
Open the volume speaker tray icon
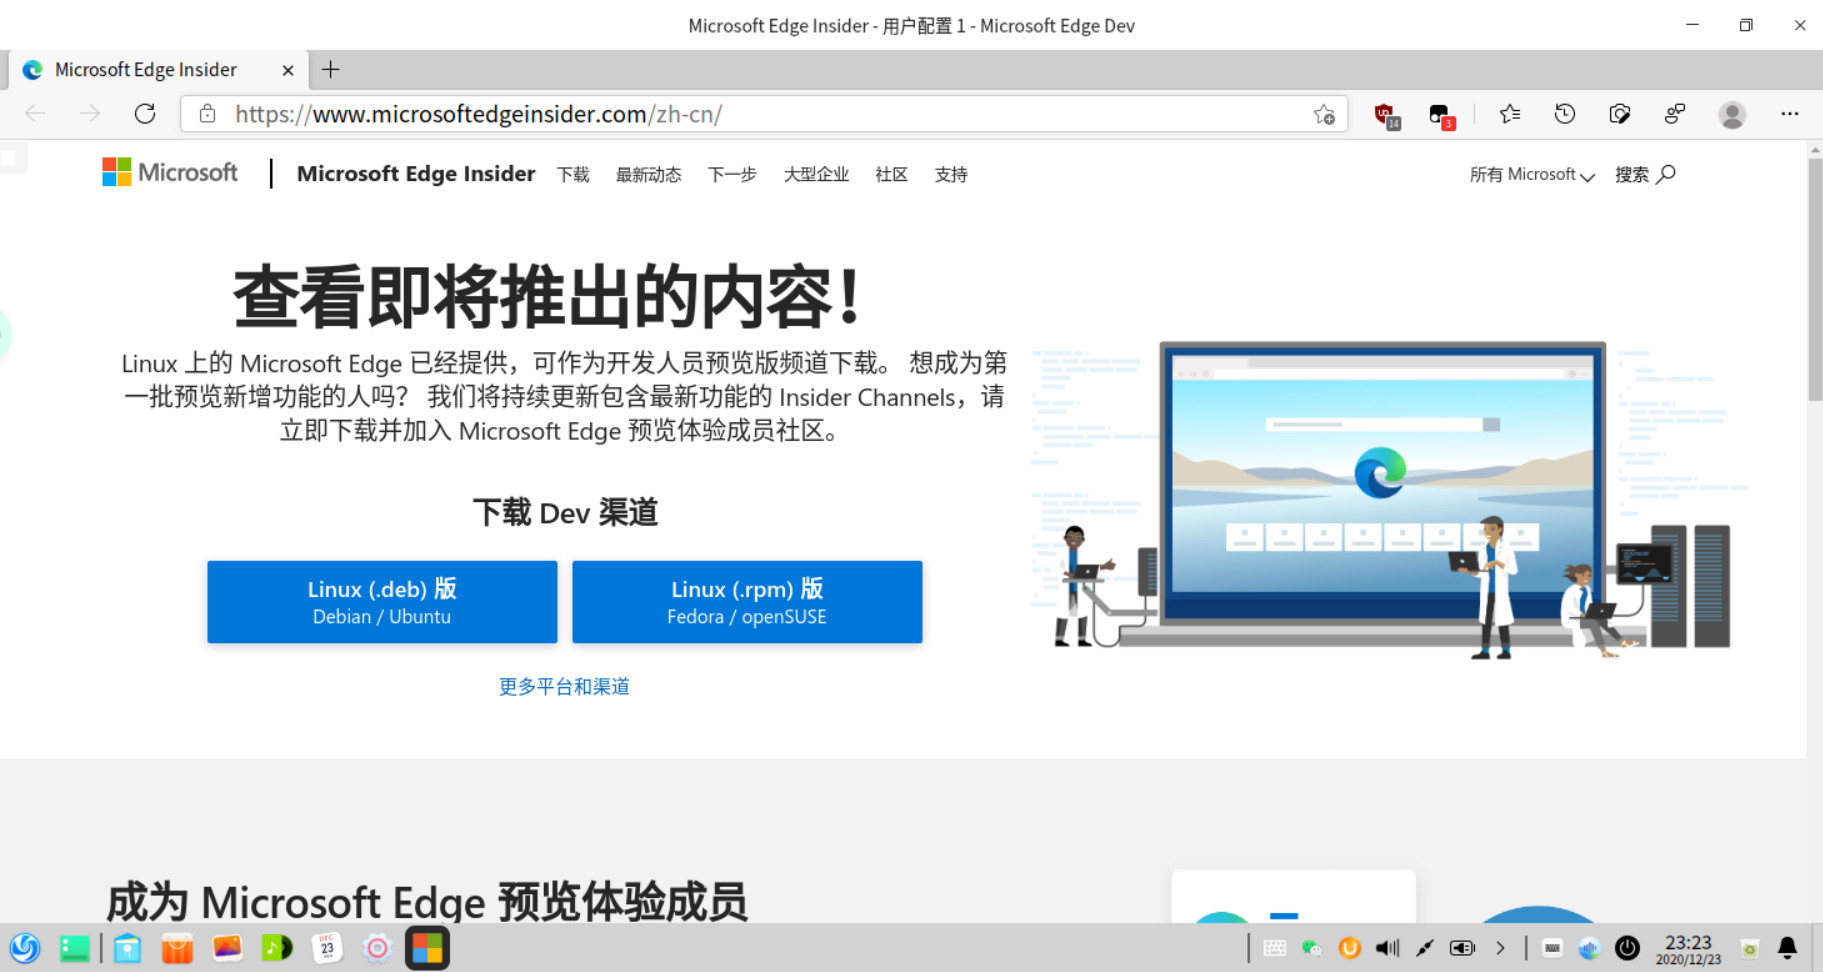pos(1387,948)
